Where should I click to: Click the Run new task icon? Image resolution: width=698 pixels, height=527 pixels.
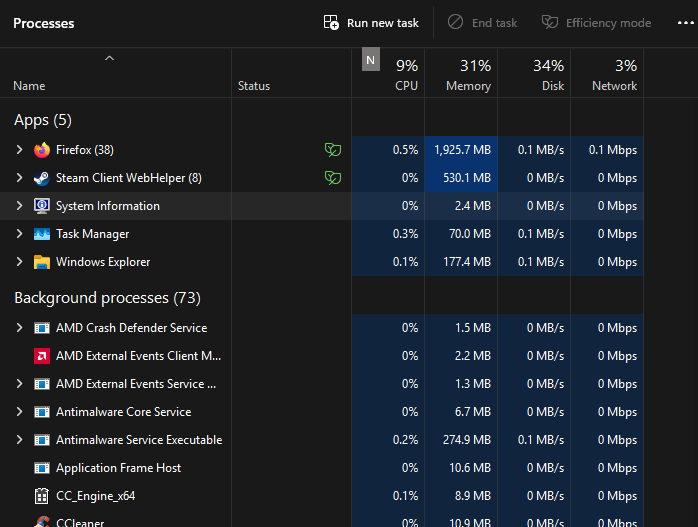click(x=331, y=22)
